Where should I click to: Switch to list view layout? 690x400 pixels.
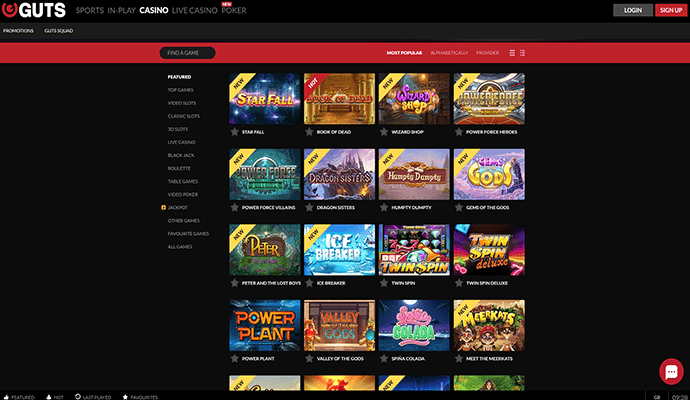coord(523,52)
